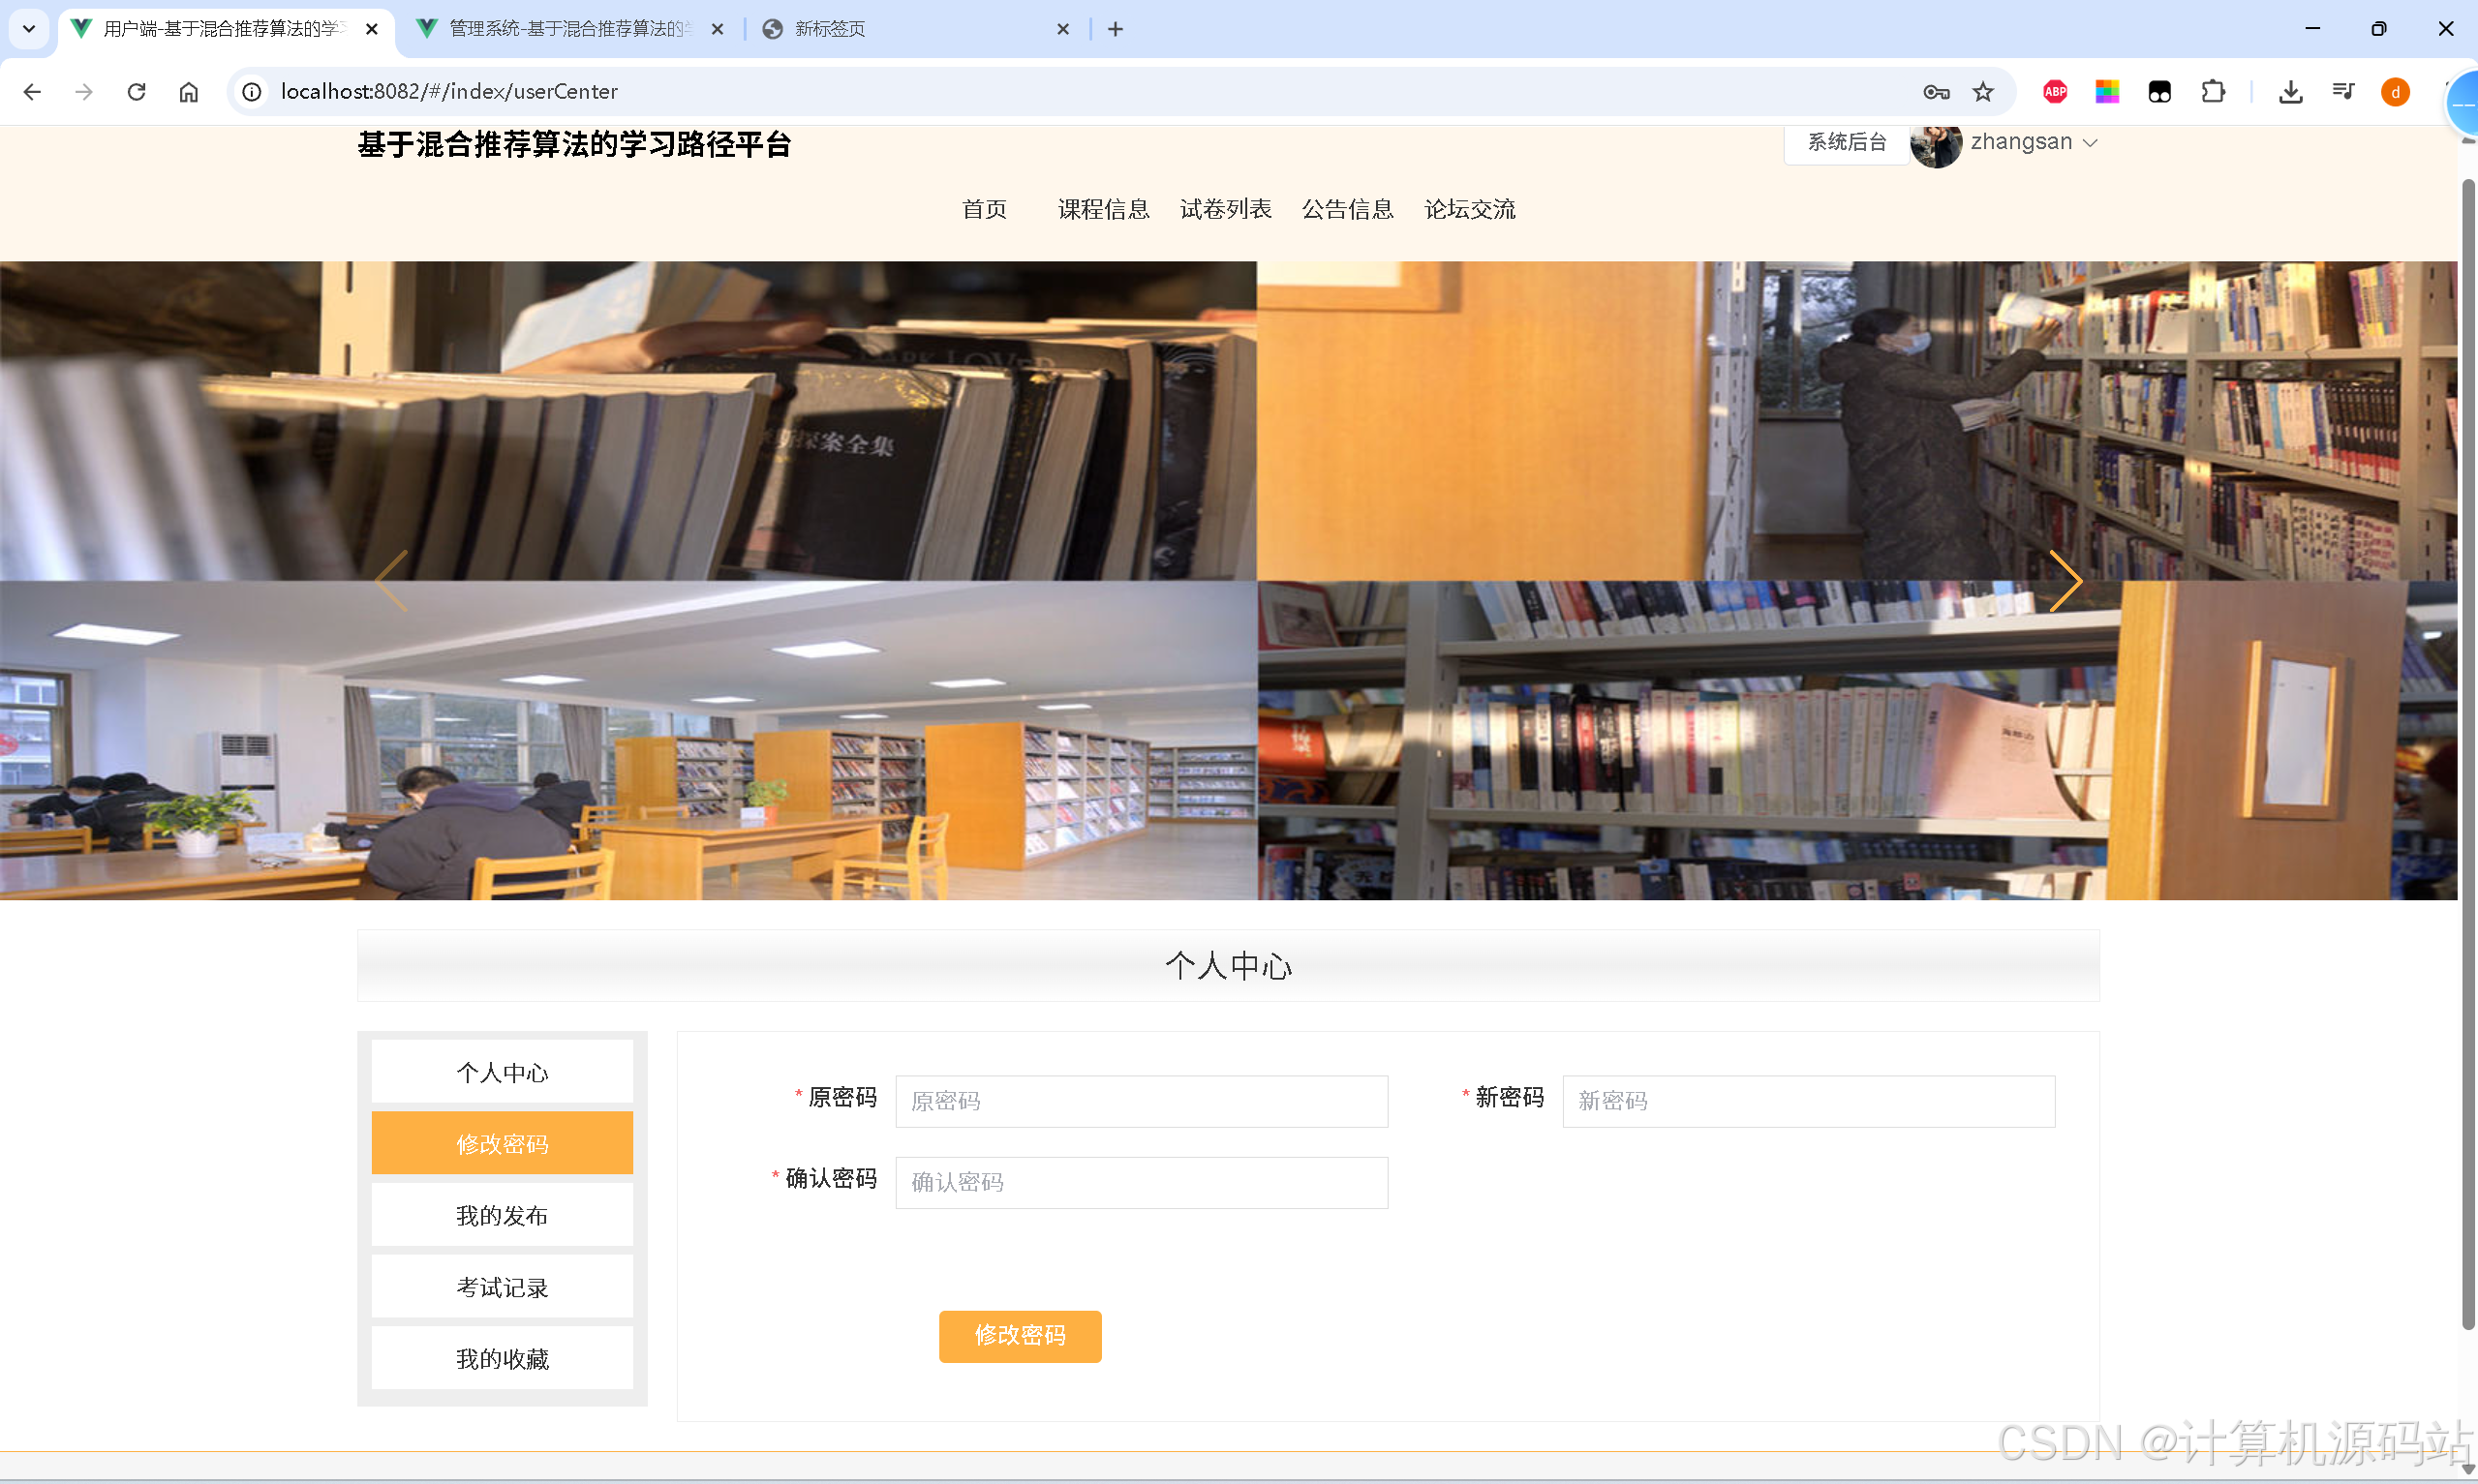
Task: Toggle the media controls icon in browser toolbar
Action: pos(2343,91)
